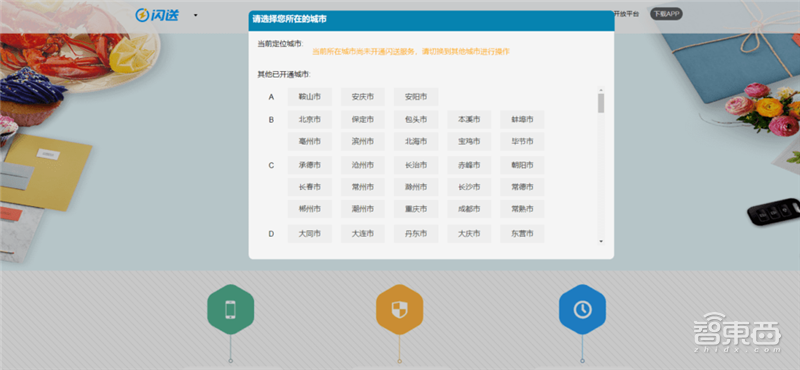Choose 滁州市 from the city list
This screenshot has height=370, width=800.
[416, 187]
